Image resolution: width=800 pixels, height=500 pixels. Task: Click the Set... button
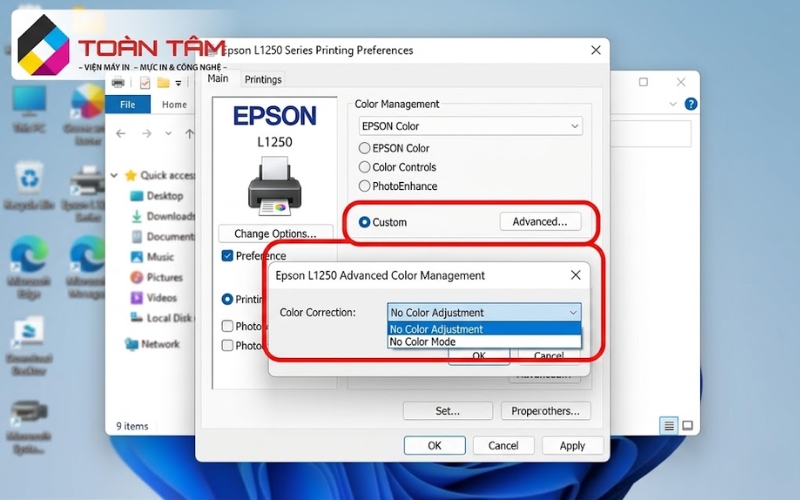(447, 411)
